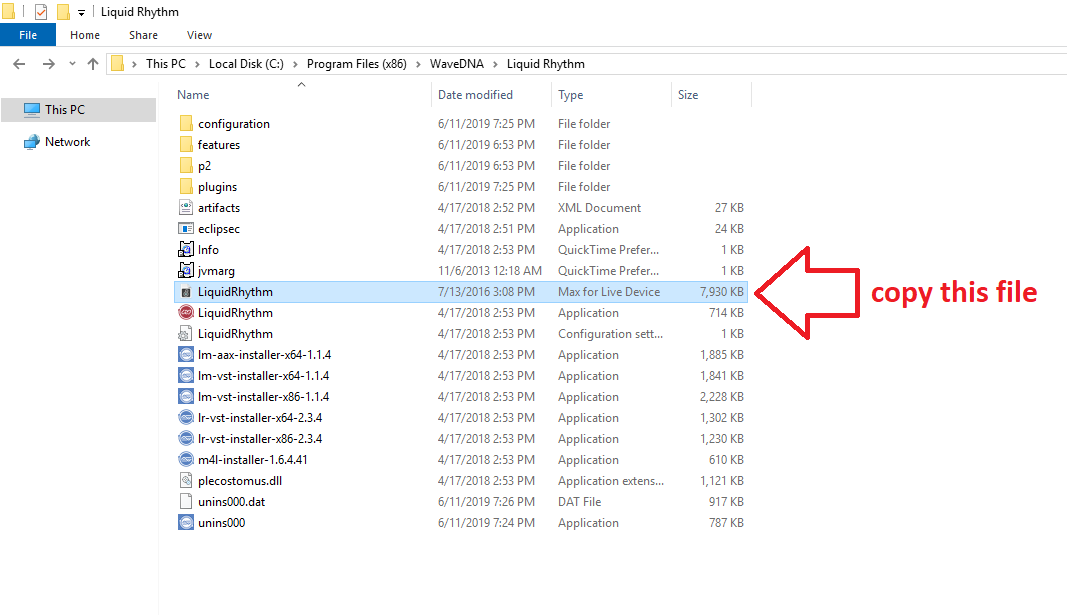This screenshot has height=615, width=1067.
Task: Open the Customize Quick Access Toolbar dropdown
Action: pyautogui.click(x=81, y=12)
